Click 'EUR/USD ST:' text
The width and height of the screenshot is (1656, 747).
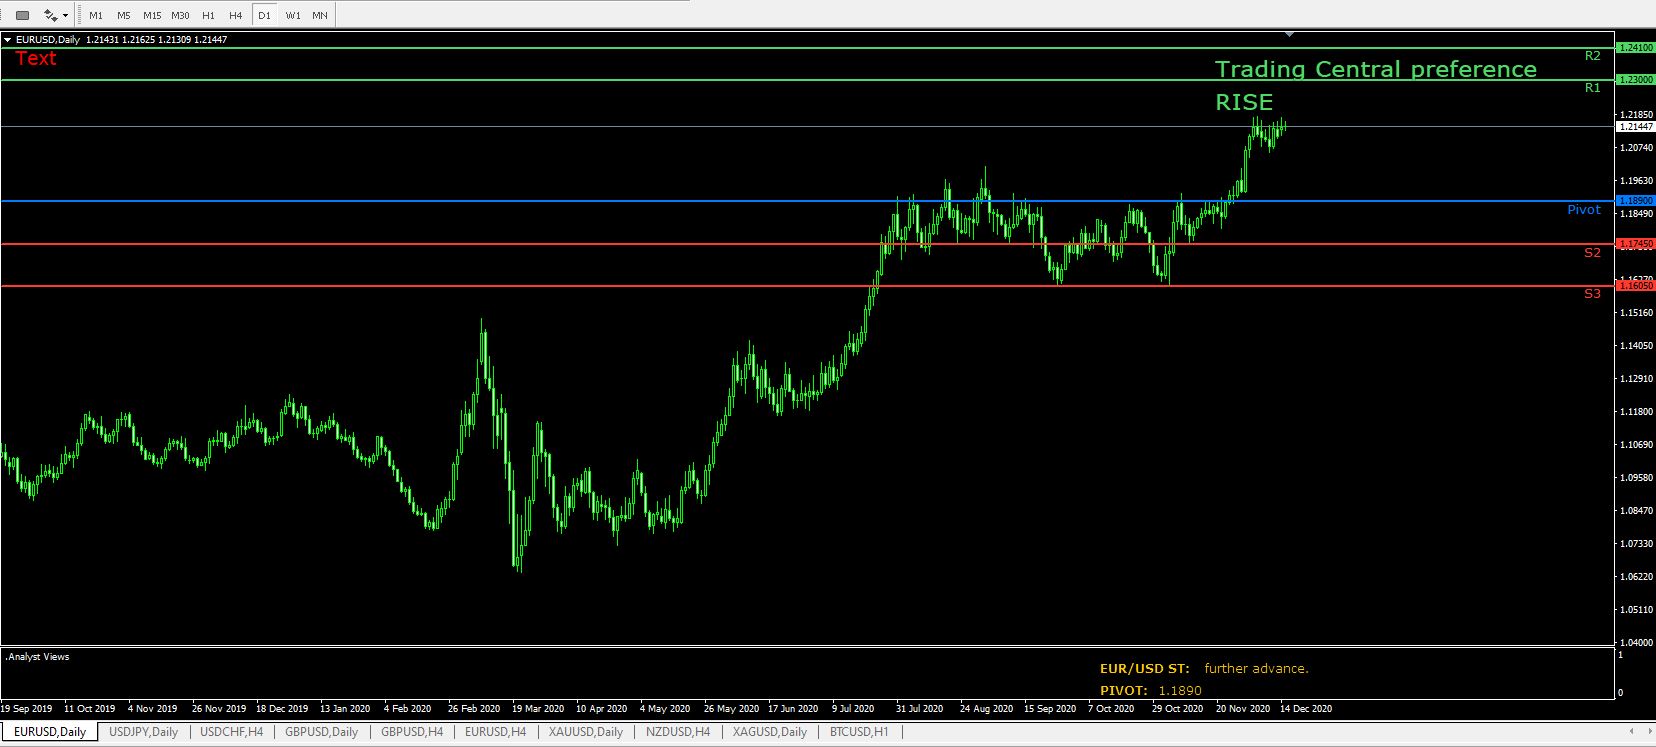(1145, 669)
